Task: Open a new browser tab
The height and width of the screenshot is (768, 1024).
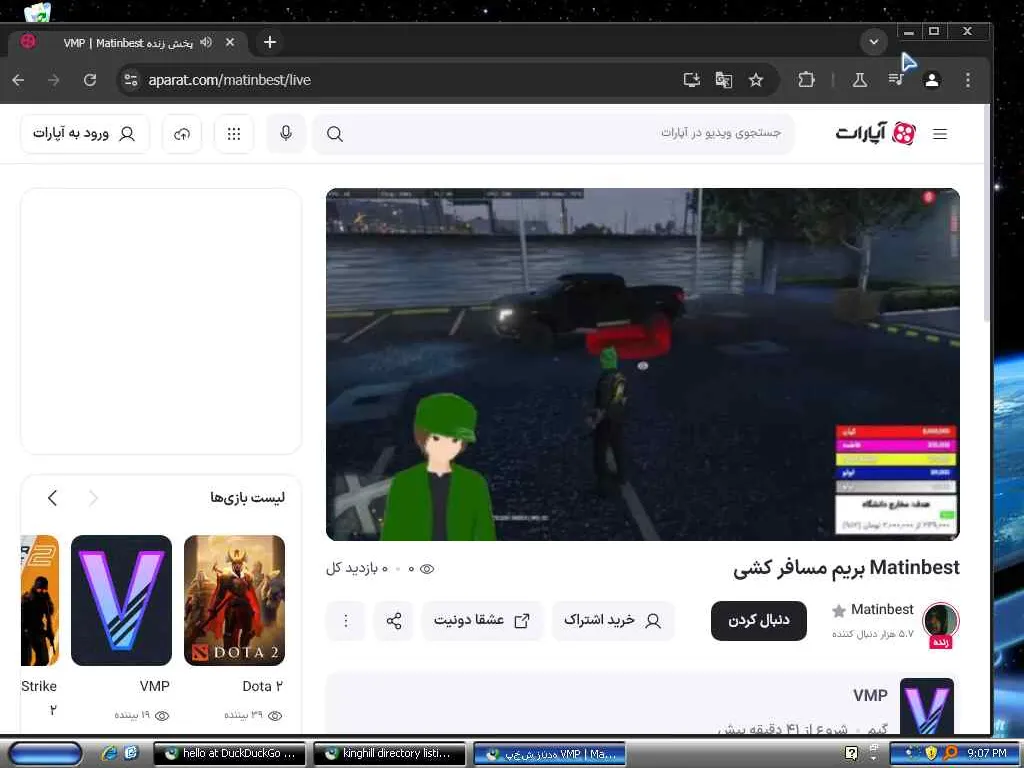Action: tap(270, 42)
